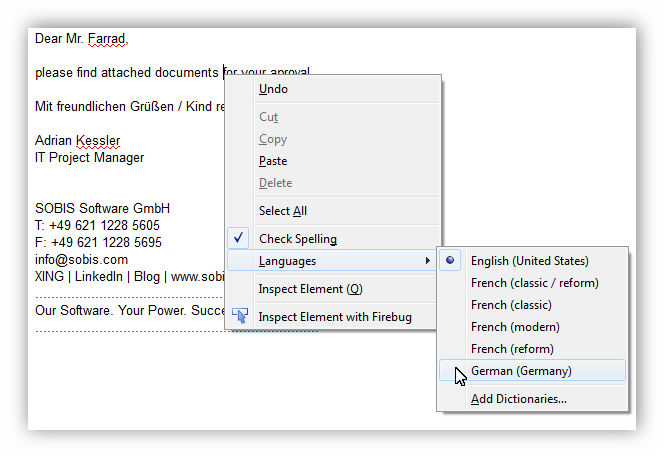Viewport: 664px width, 458px height.
Task: Choose Copy from the context menu
Action: click(333, 139)
